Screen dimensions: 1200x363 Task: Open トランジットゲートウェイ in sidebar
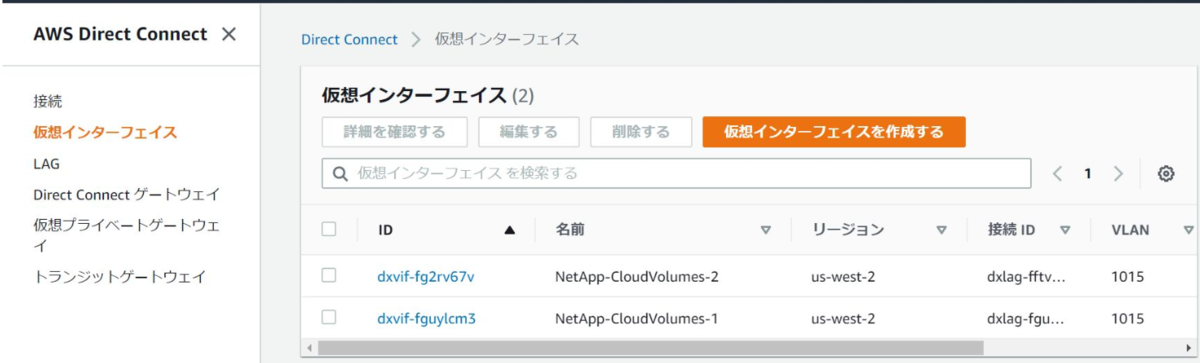pyautogui.click(x=119, y=277)
